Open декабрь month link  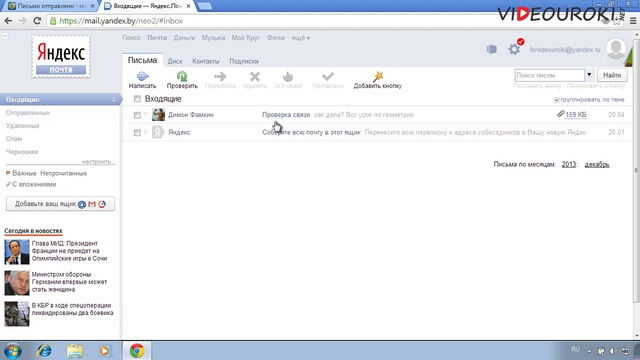click(x=597, y=164)
